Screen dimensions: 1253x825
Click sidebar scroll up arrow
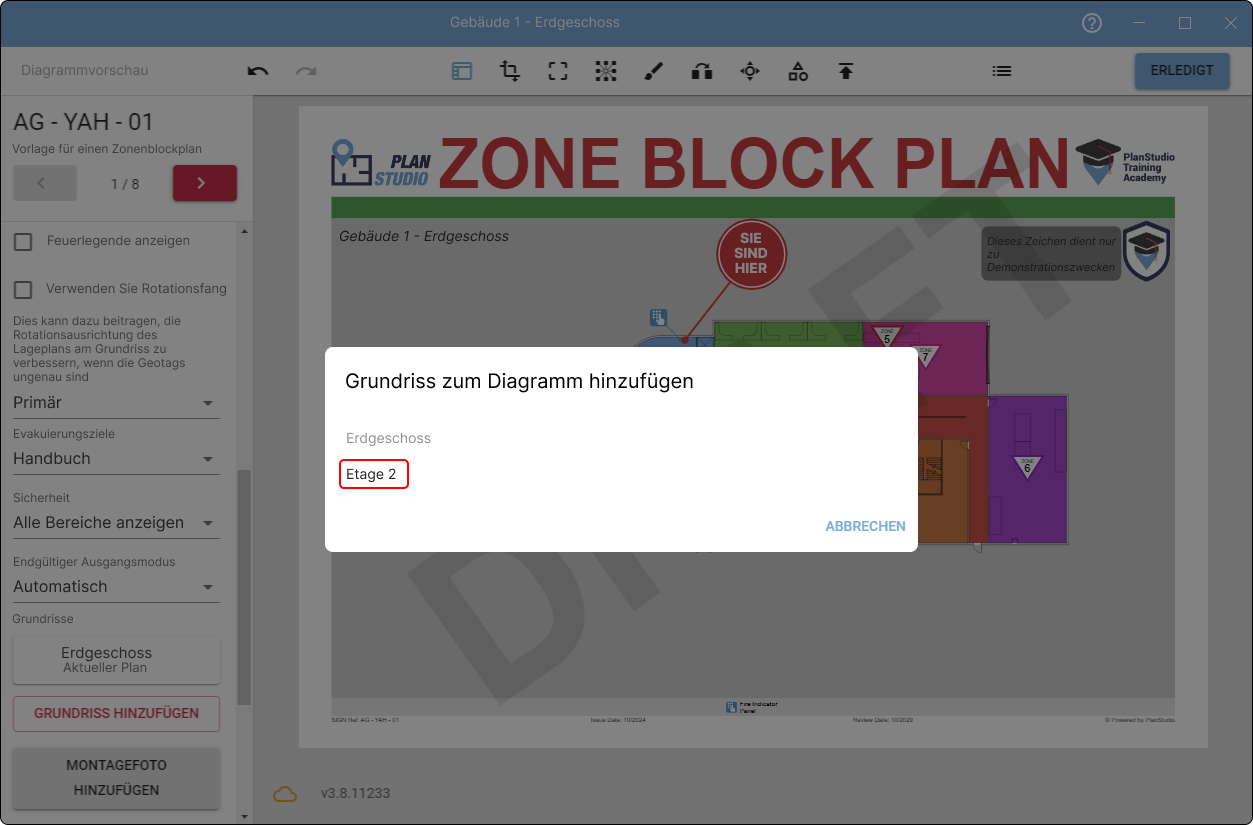(244, 231)
